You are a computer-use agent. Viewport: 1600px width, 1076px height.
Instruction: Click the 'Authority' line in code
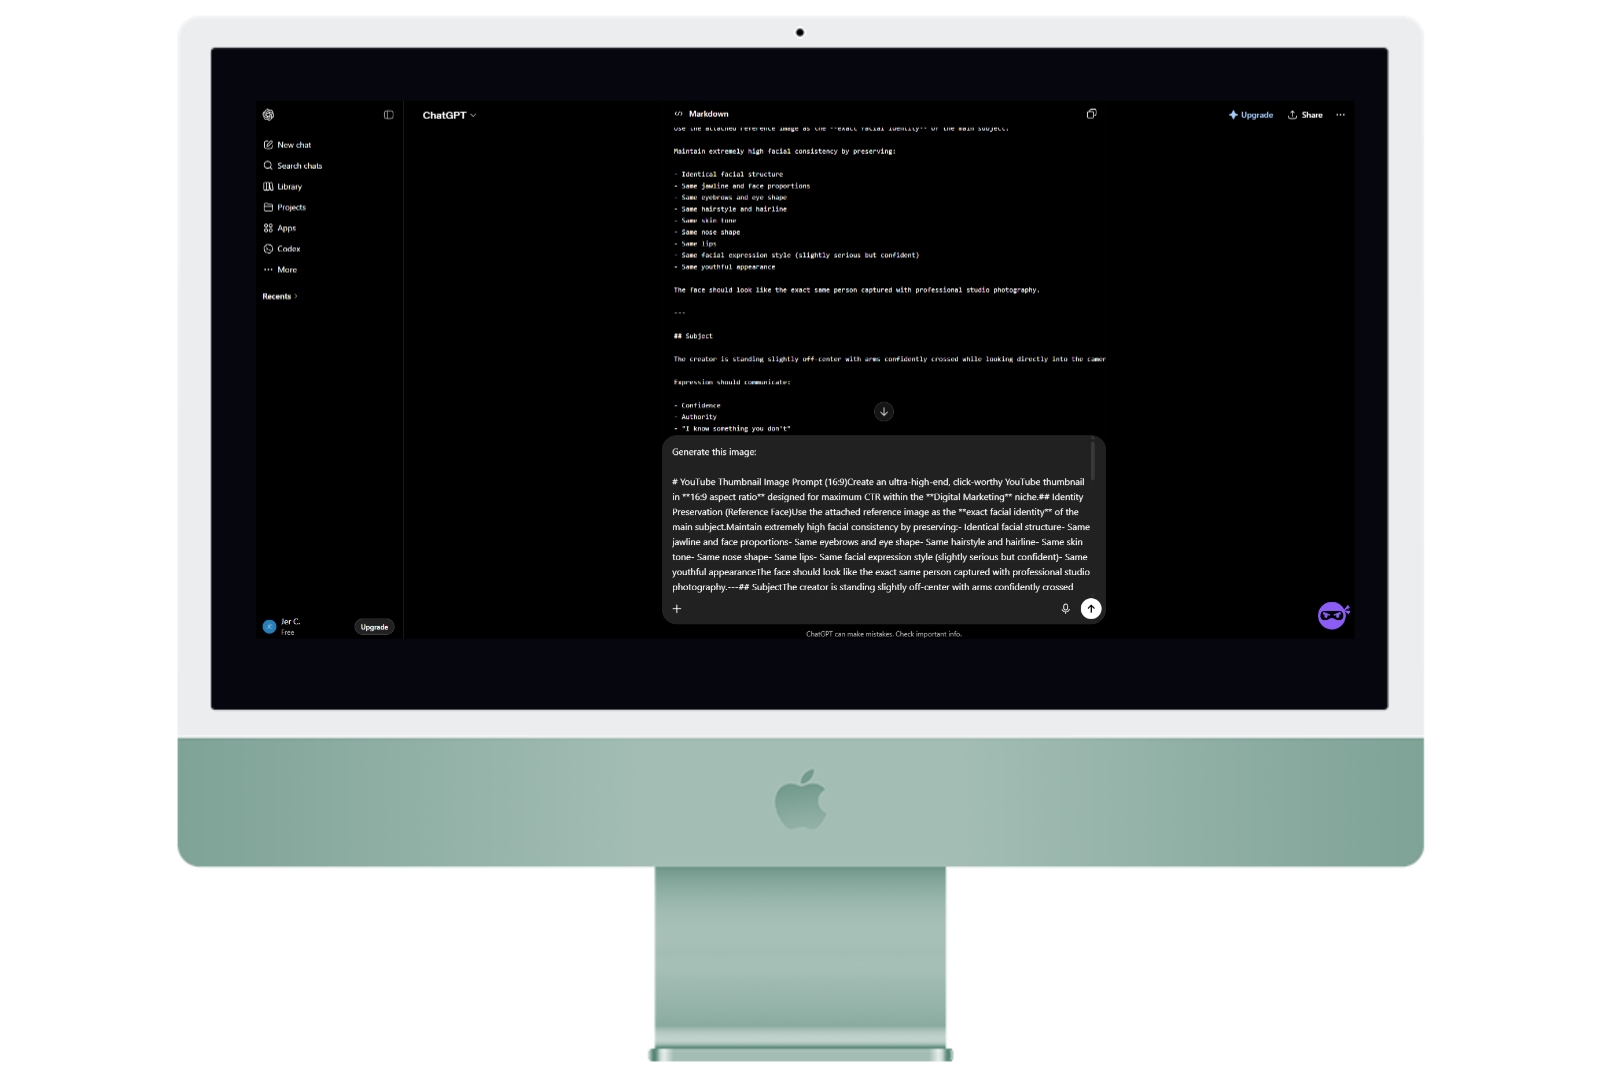pyautogui.click(x=695, y=417)
